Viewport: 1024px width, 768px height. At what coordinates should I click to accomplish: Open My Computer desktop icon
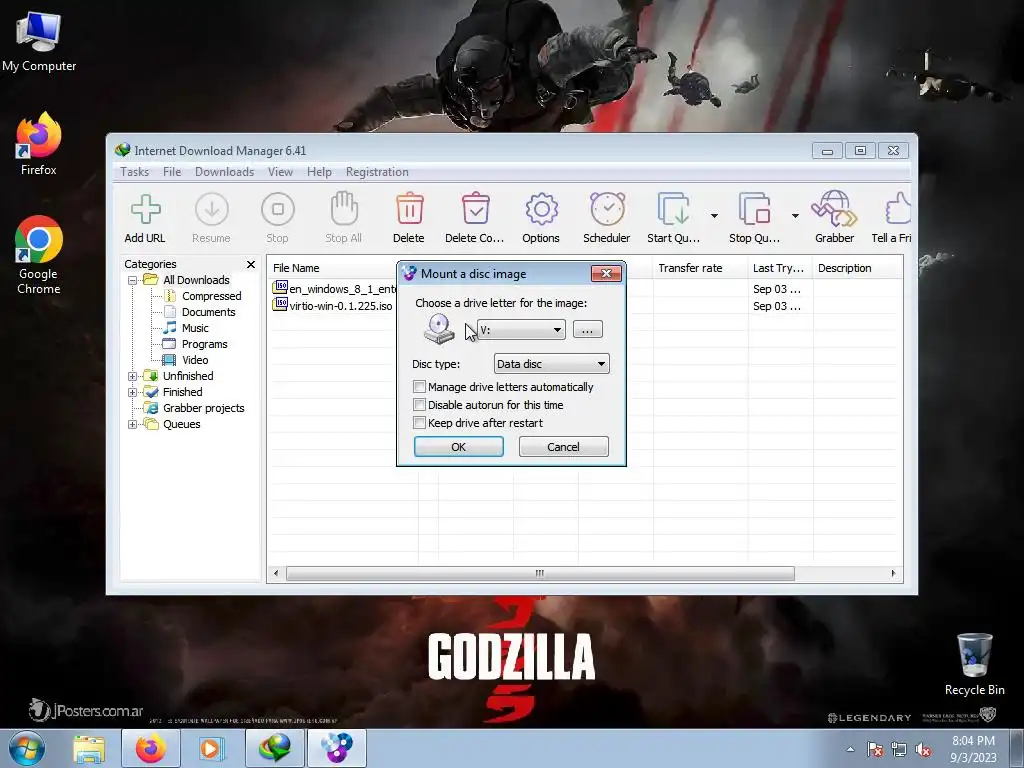tap(39, 42)
